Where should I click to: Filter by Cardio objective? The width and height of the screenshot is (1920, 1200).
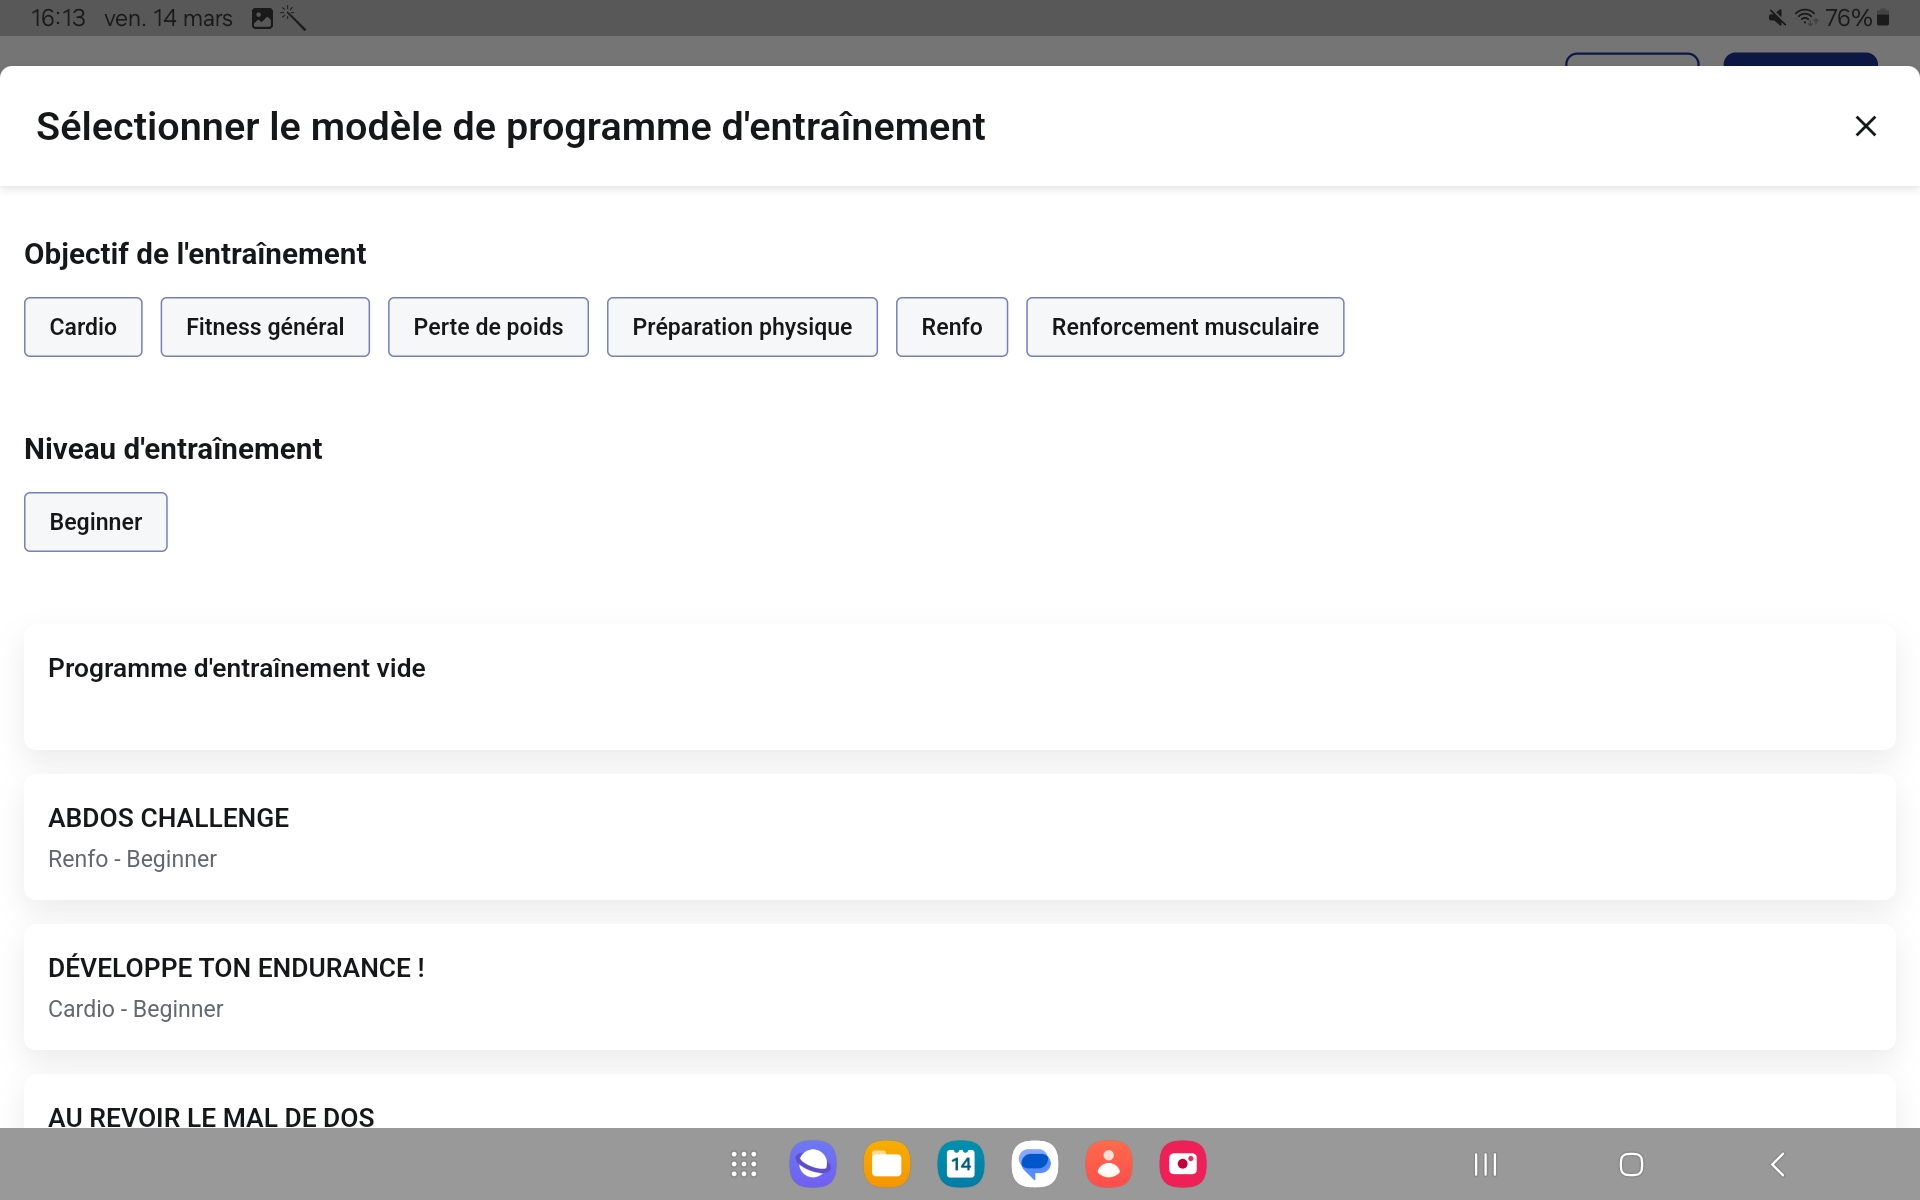[83, 327]
